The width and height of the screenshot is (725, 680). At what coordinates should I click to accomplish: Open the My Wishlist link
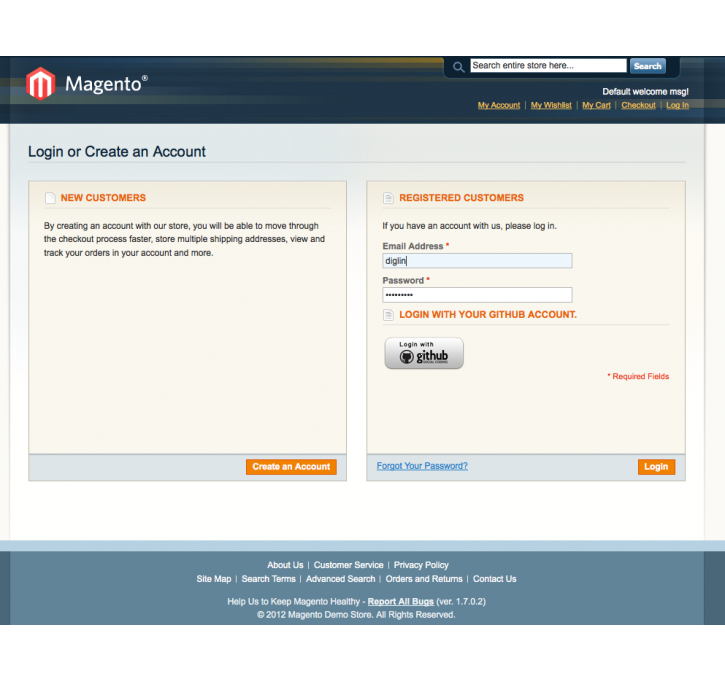click(x=551, y=105)
